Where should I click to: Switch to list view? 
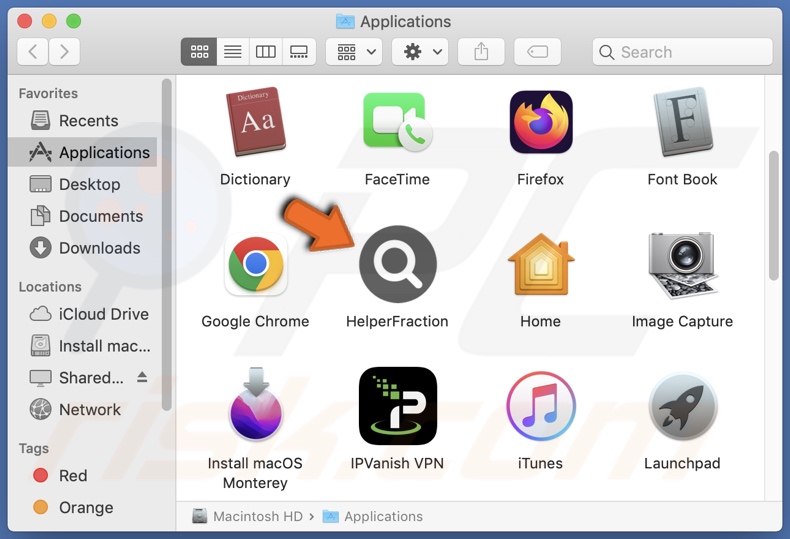(x=232, y=51)
